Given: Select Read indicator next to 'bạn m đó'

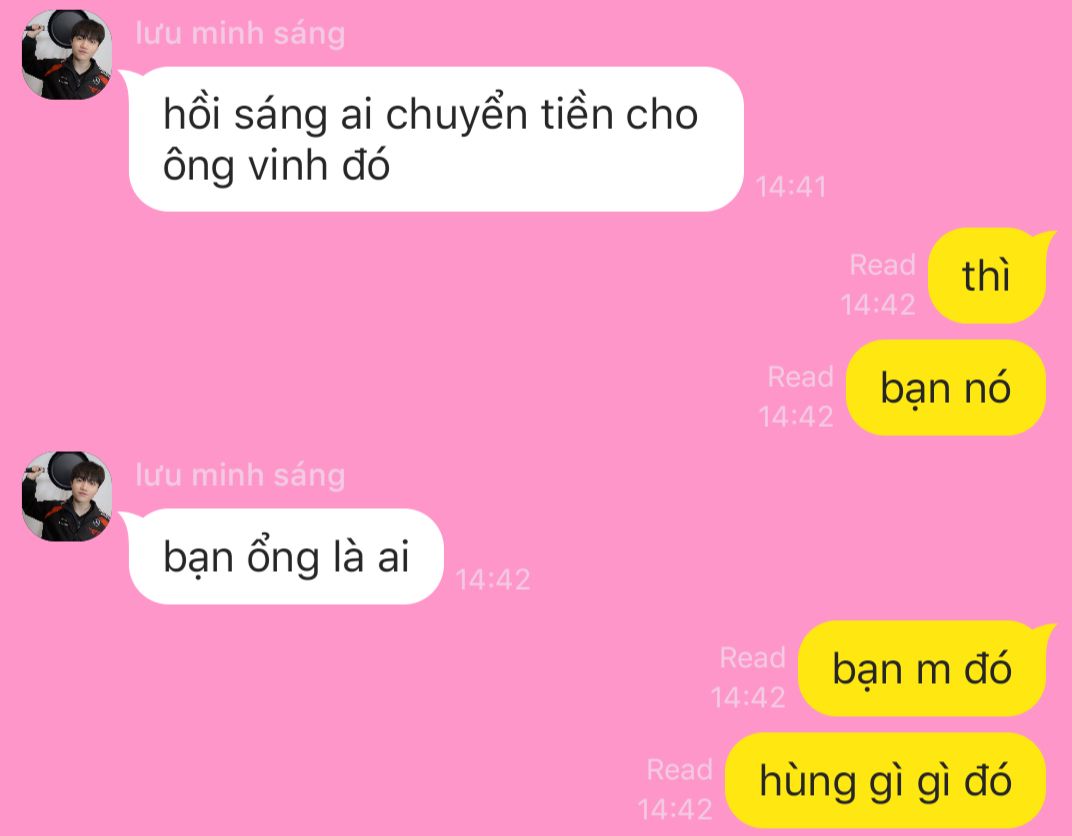Looking at the screenshot, I should (x=752, y=658).
